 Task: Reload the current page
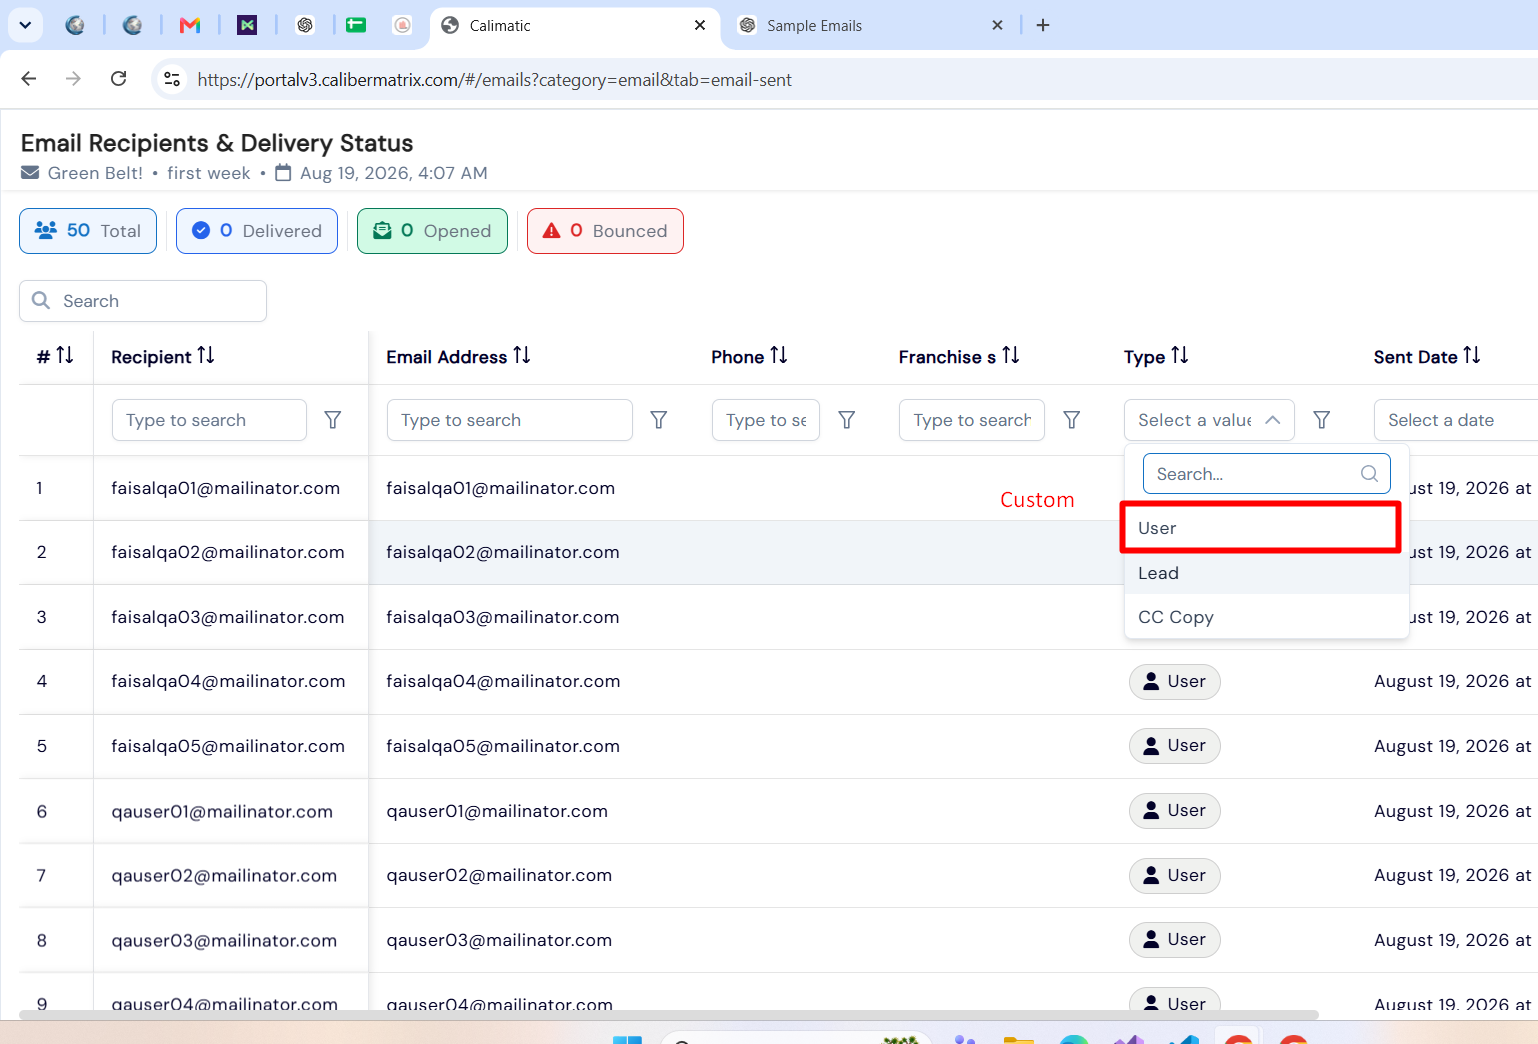coord(118,79)
